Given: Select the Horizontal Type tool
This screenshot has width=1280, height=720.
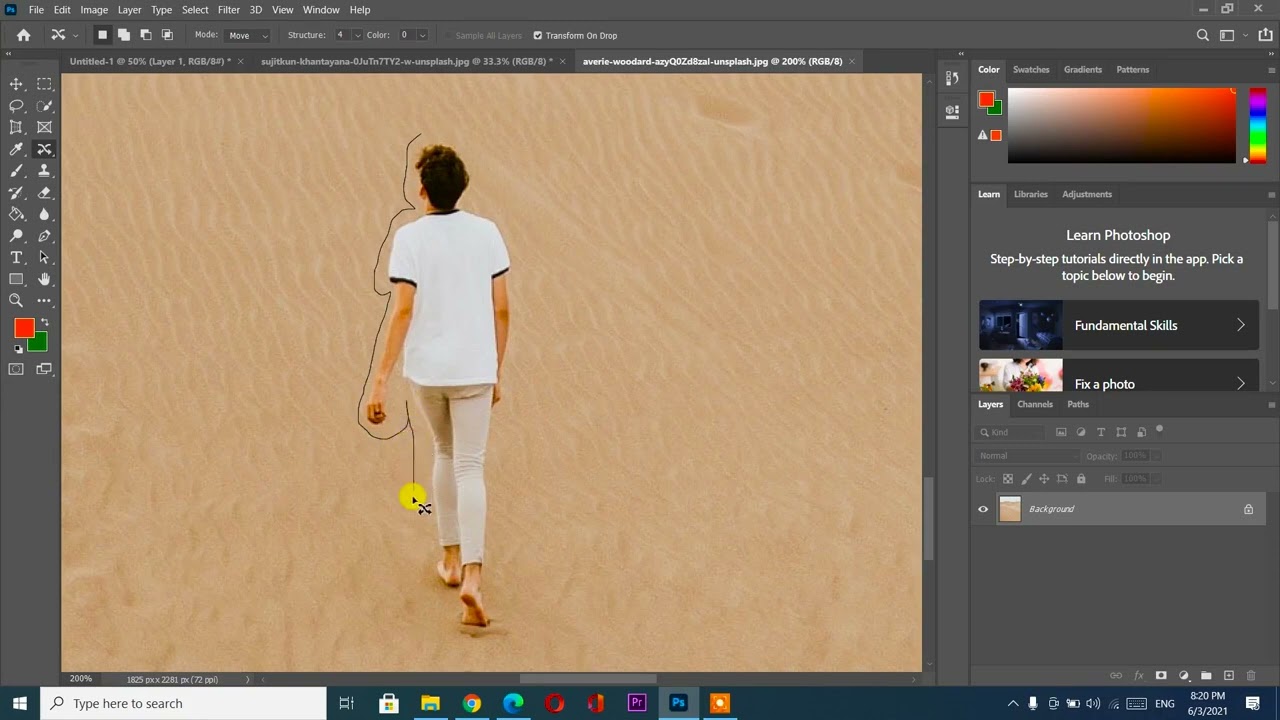Looking at the screenshot, I should pos(16,258).
